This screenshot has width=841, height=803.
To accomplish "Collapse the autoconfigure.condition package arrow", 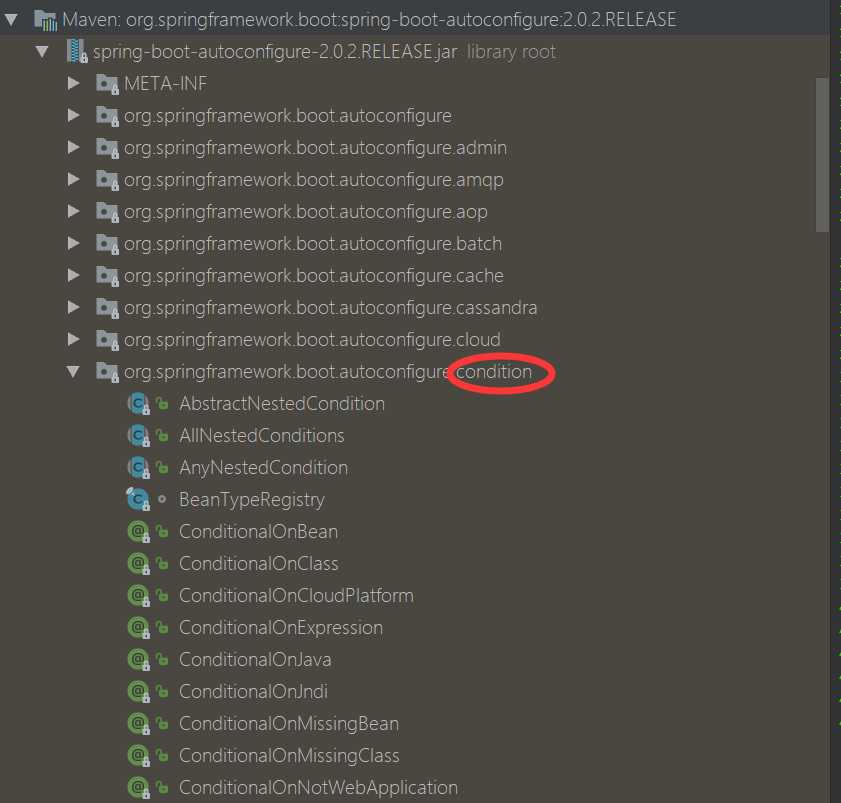I will (x=73, y=372).
